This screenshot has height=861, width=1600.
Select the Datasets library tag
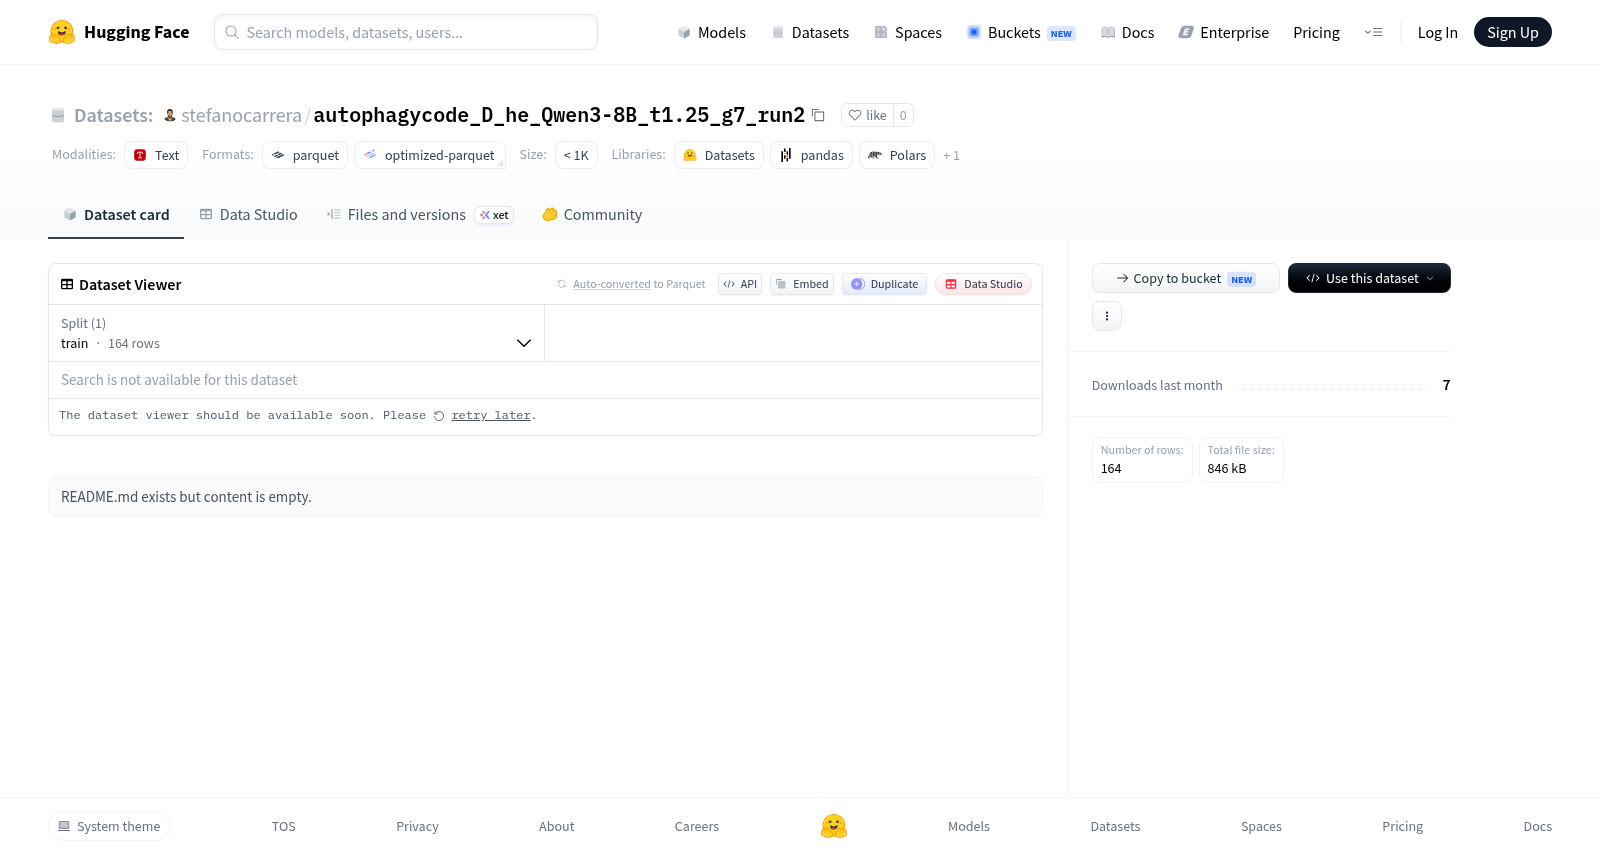719,155
